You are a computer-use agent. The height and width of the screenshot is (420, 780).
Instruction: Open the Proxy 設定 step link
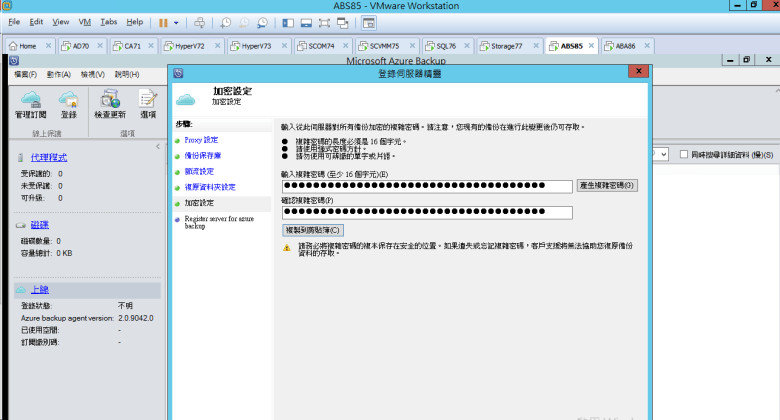pos(201,140)
